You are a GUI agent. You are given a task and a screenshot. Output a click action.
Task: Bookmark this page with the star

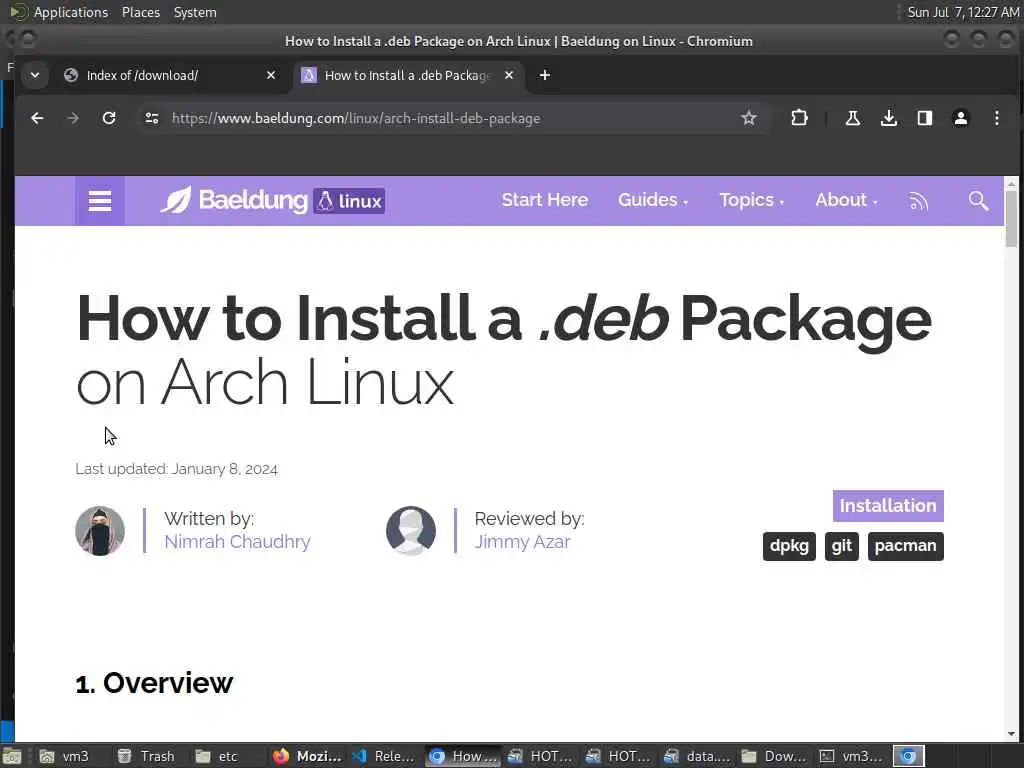[748, 118]
